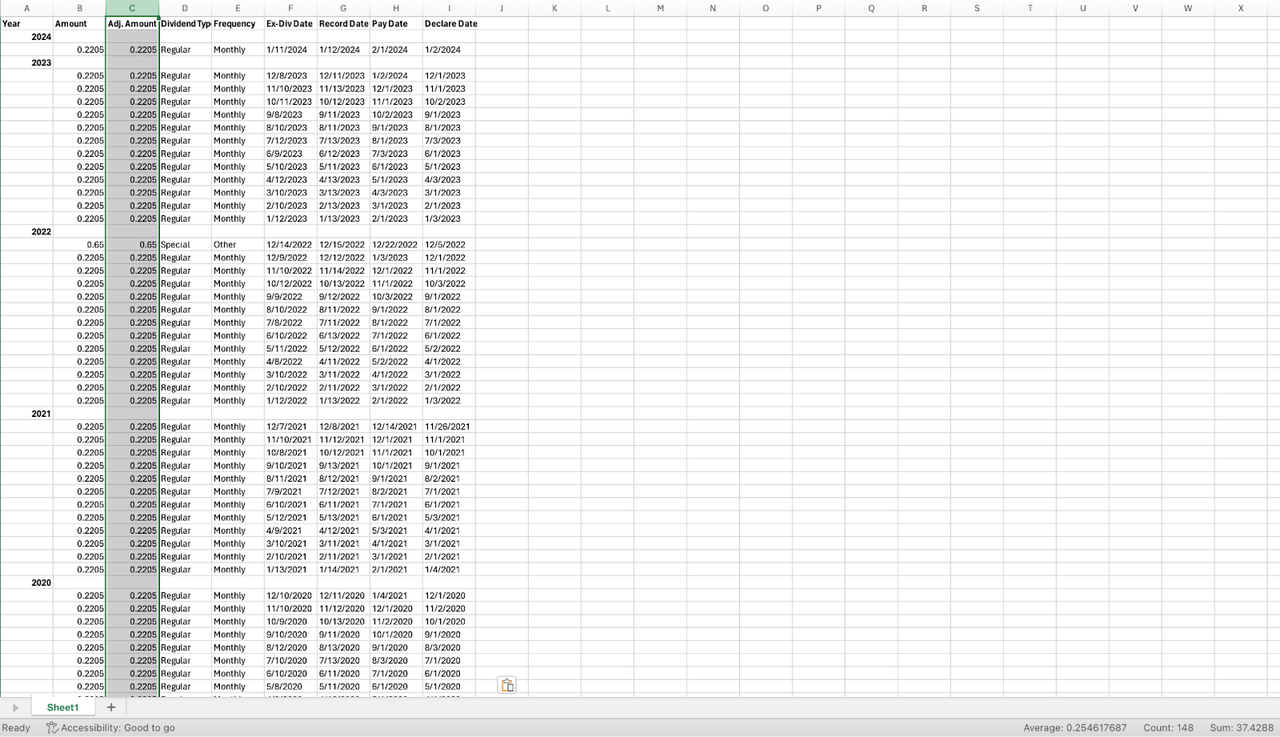Image resolution: width=1280 pixels, height=737 pixels.
Task: Select declare date cell 11/26/2021
Action: 449,427
